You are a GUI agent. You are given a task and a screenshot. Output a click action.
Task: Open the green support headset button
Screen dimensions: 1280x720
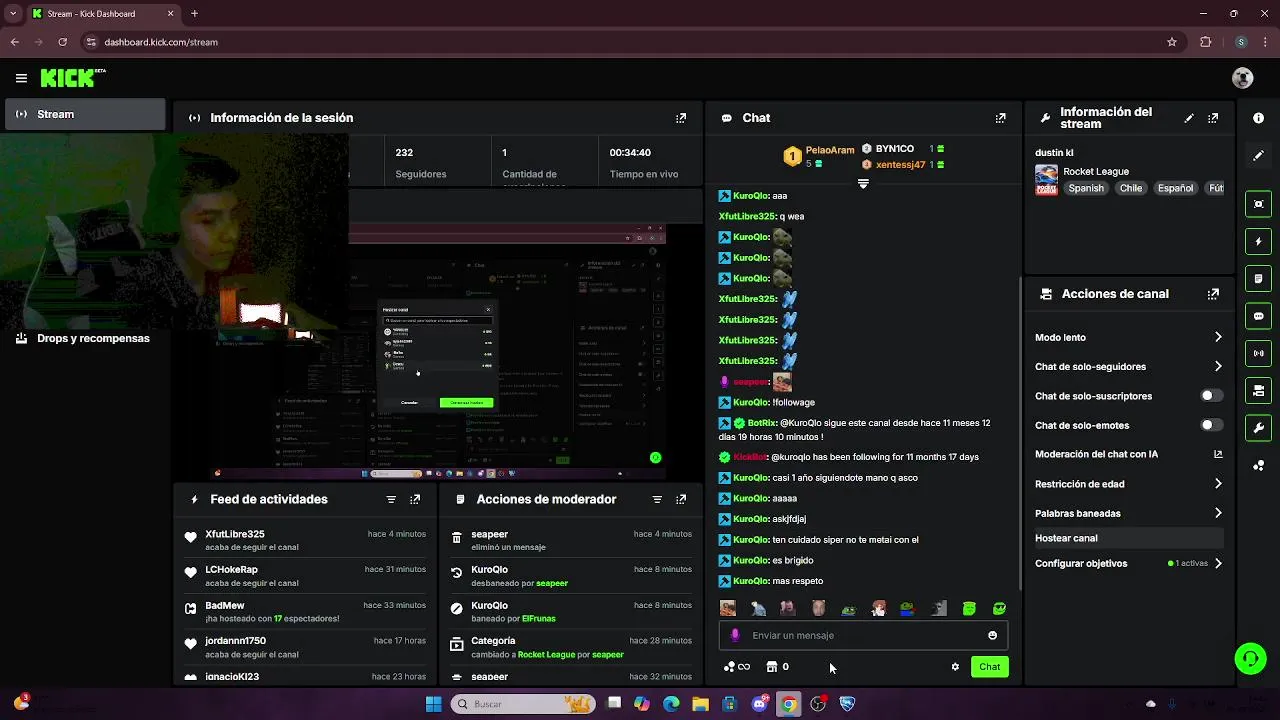coord(1250,658)
